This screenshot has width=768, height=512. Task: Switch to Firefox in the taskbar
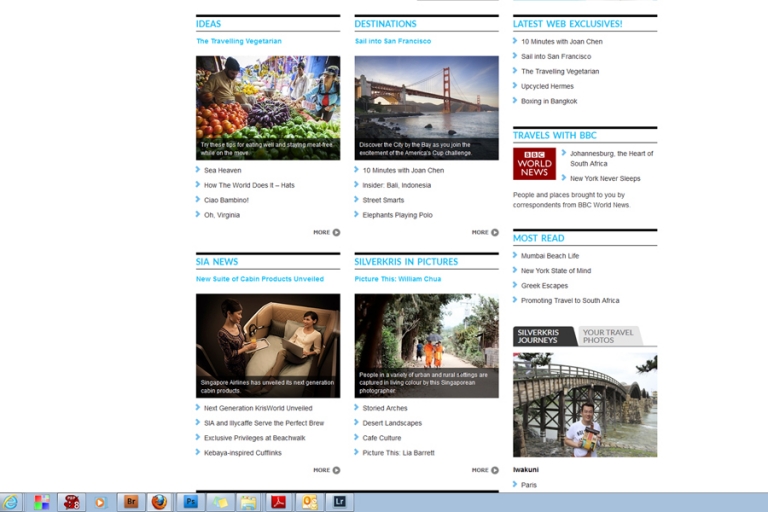click(159, 502)
